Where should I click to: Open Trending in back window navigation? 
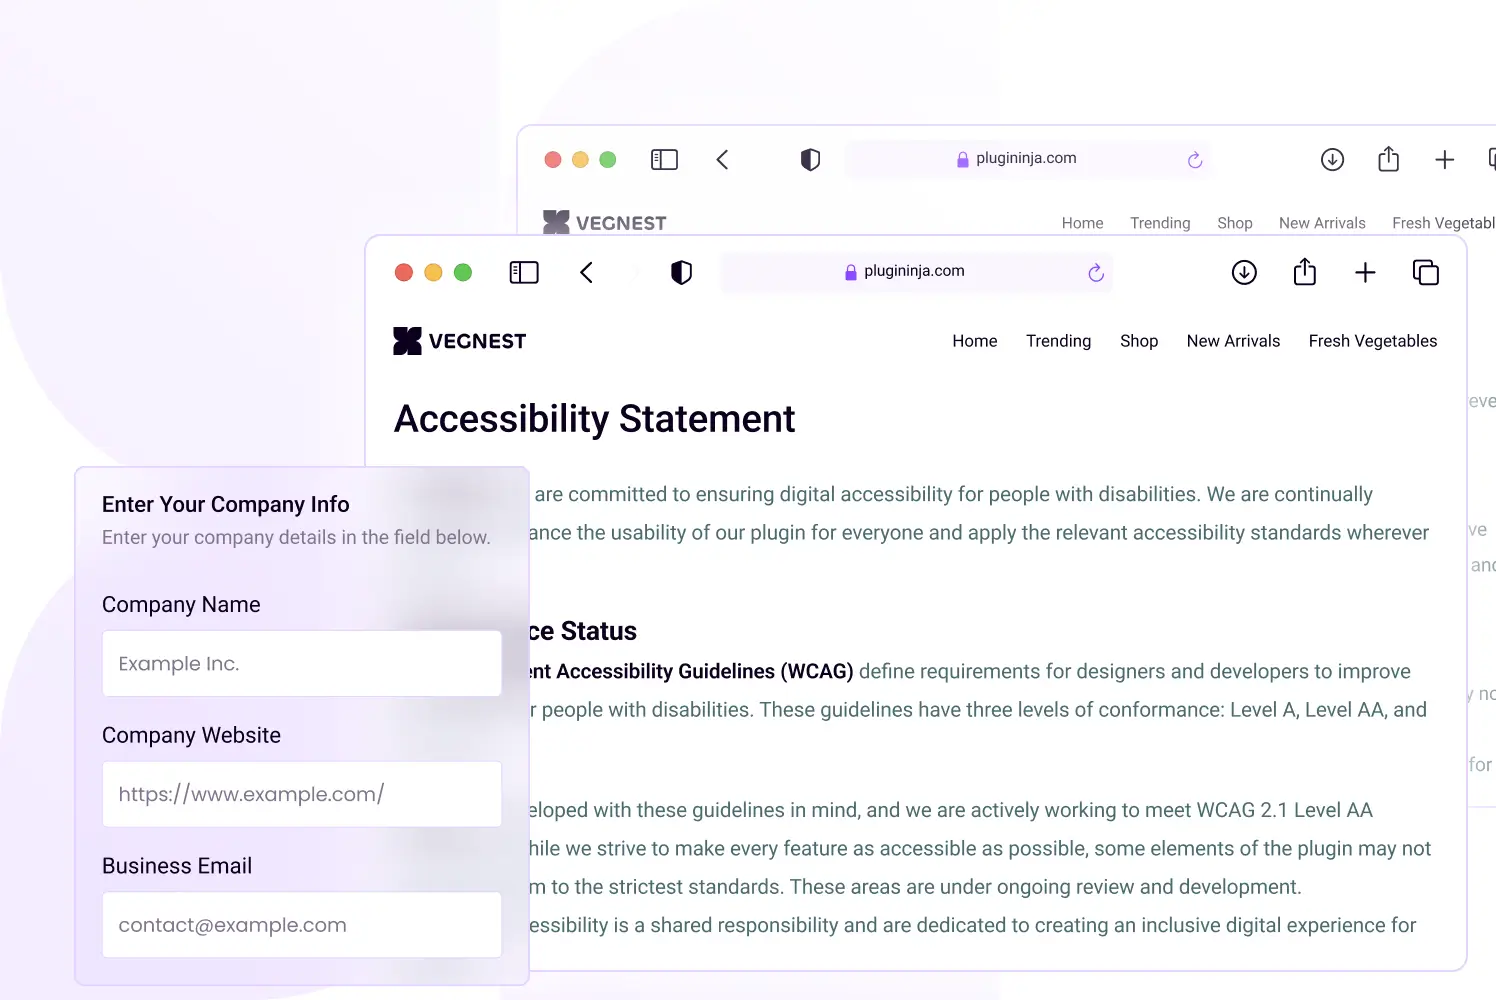tap(1160, 223)
